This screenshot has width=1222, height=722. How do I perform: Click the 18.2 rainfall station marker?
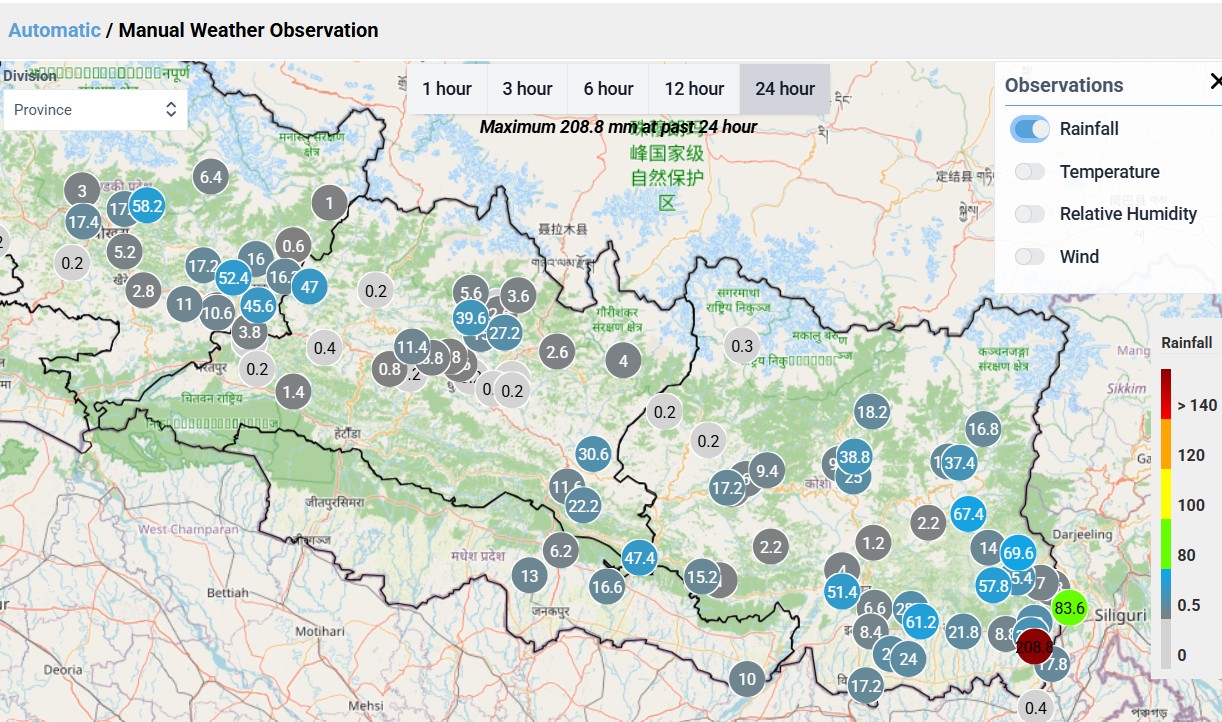(x=872, y=411)
